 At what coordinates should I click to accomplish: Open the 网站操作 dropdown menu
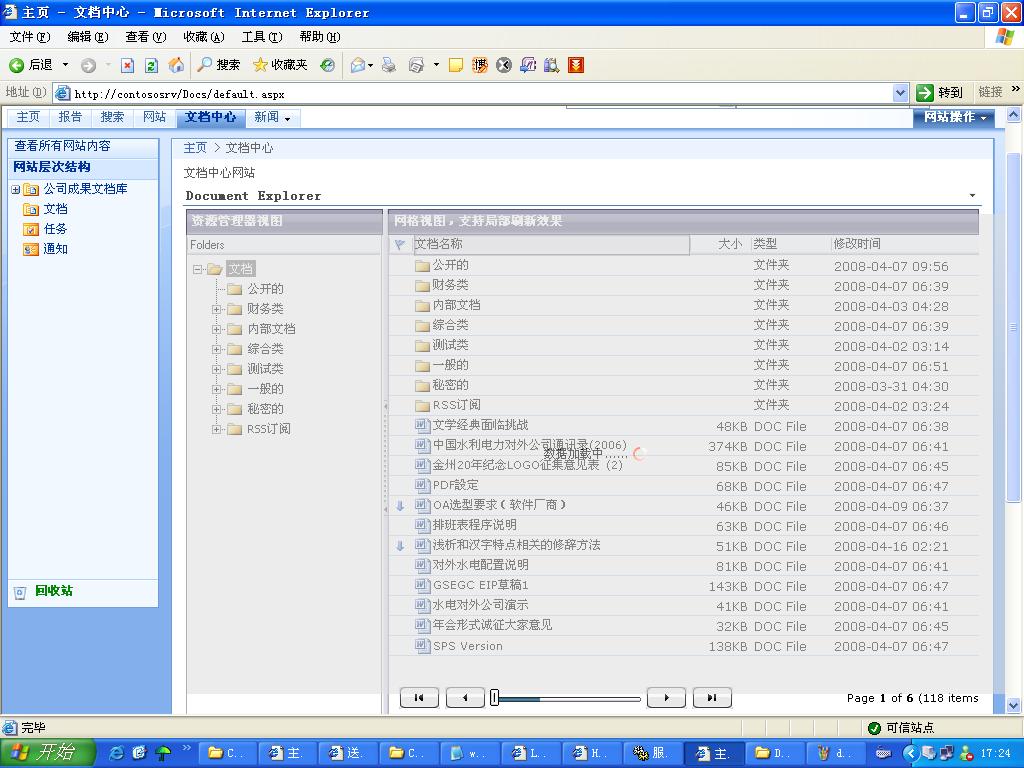point(953,117)
